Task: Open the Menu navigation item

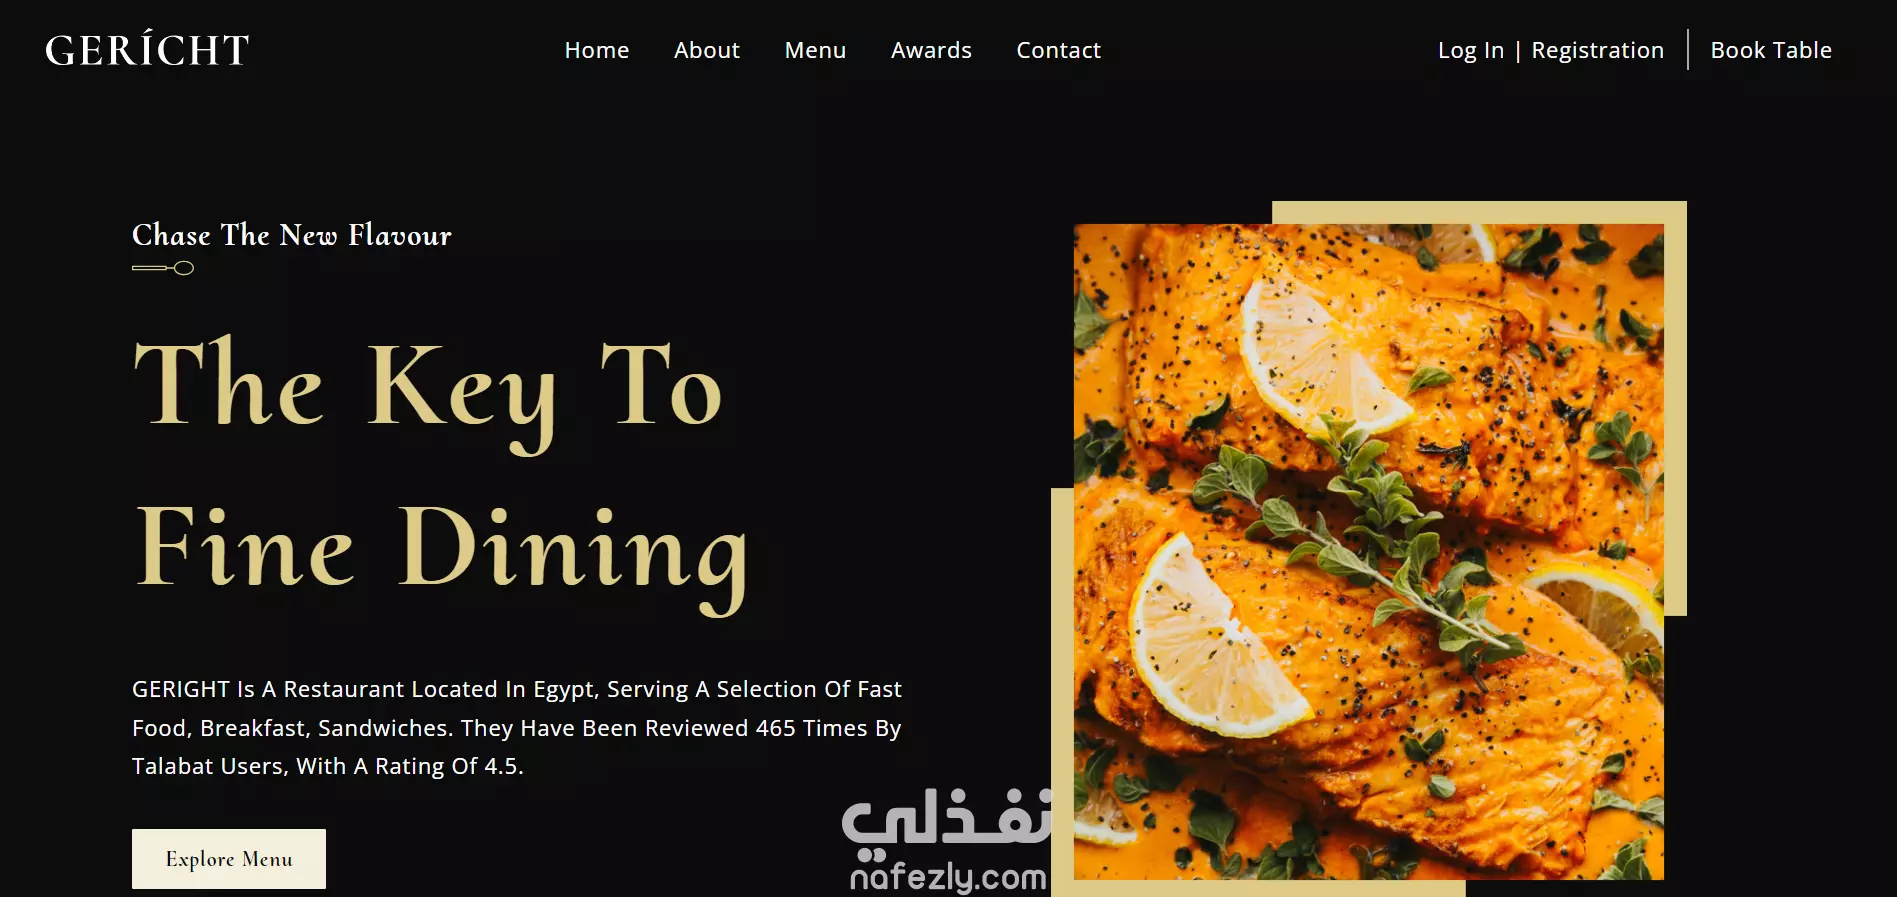Action: [x=815, y=50]
